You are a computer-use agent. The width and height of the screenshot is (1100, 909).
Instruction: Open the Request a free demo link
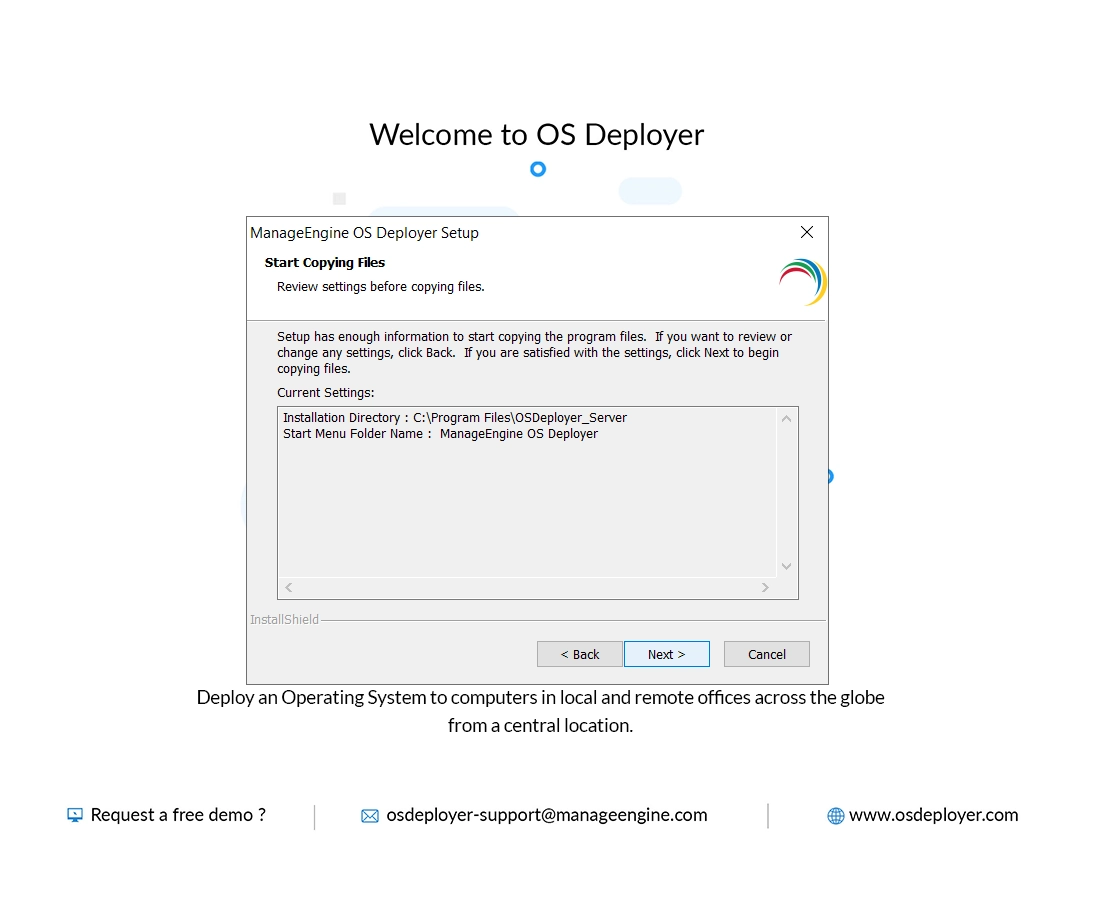coord(177,815)
